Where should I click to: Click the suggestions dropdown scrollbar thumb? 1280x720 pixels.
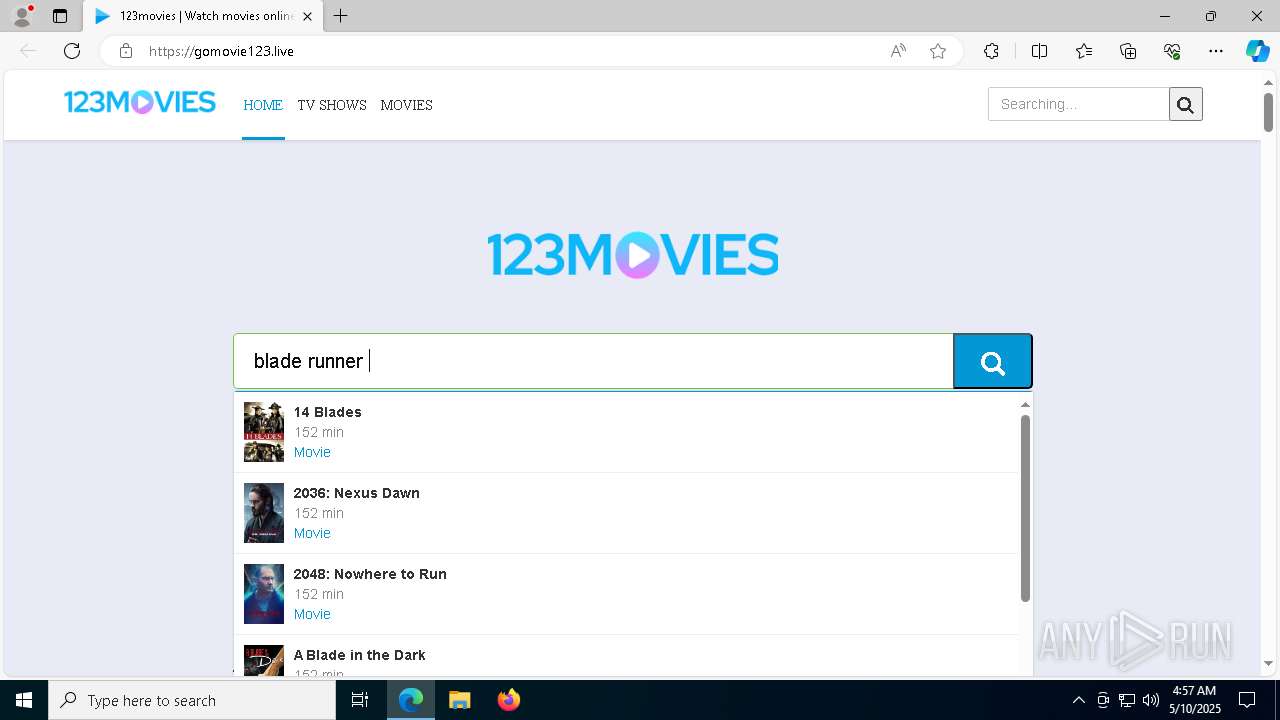click(1025, 508)
